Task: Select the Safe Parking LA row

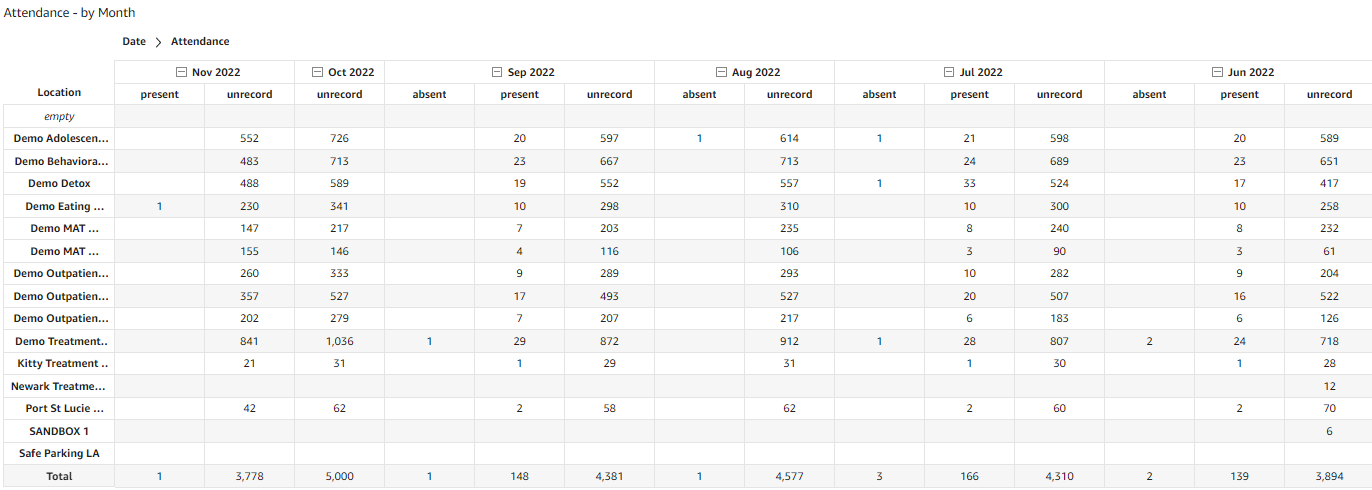Action: [59, 454]
